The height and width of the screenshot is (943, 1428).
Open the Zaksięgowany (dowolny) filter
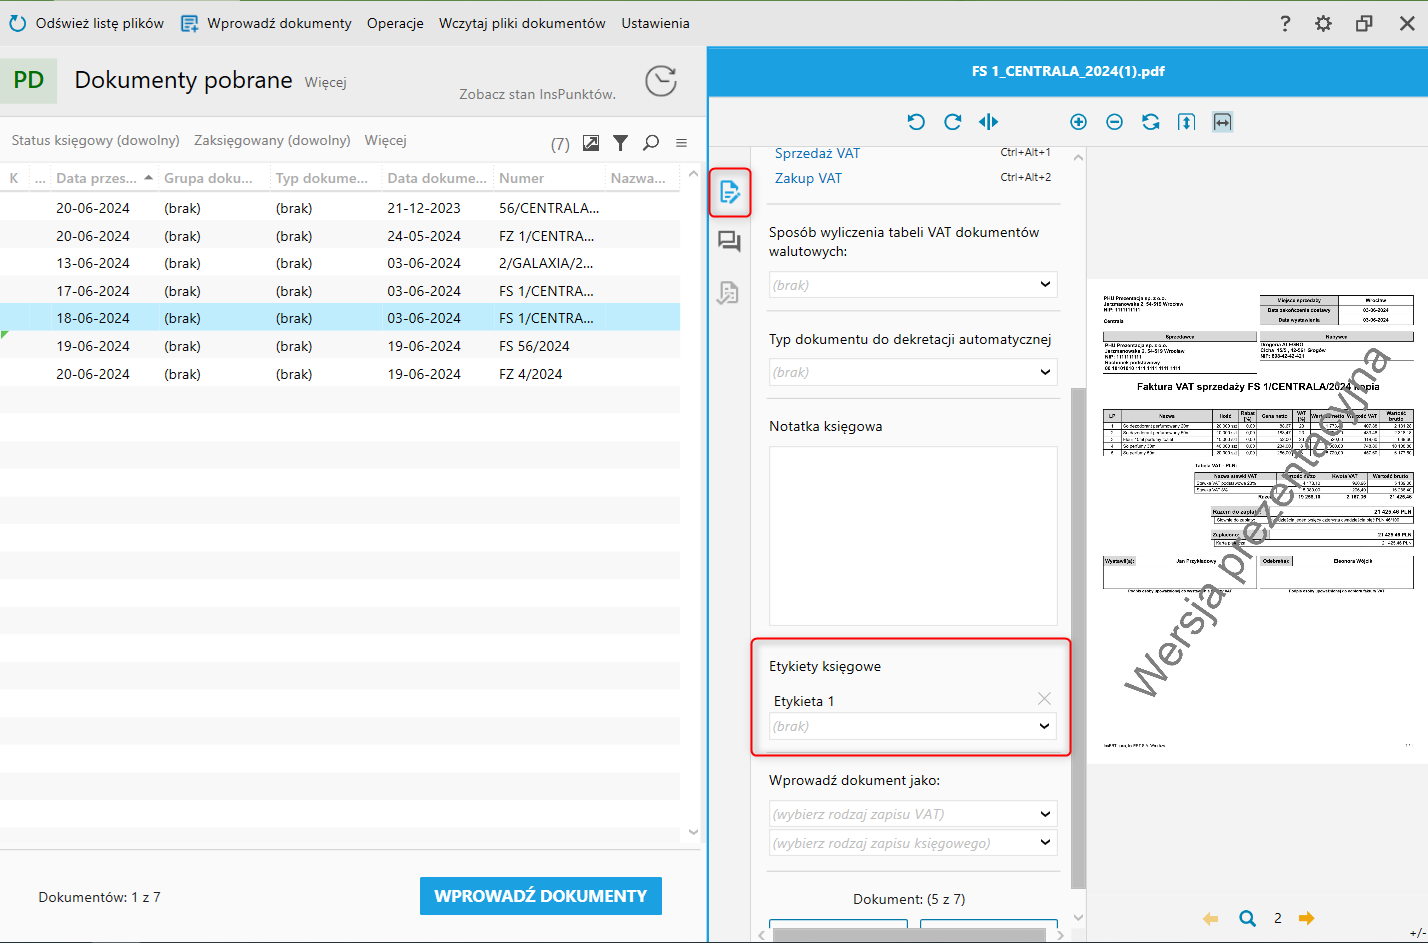(x=272, y=140)
